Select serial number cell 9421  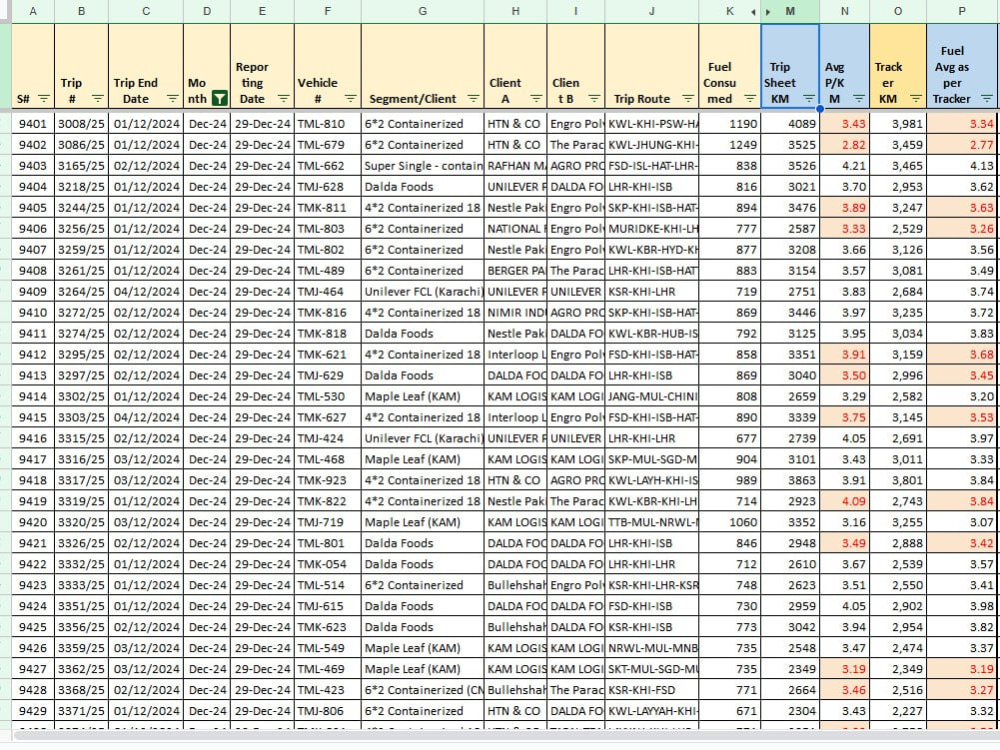[33, 543]
